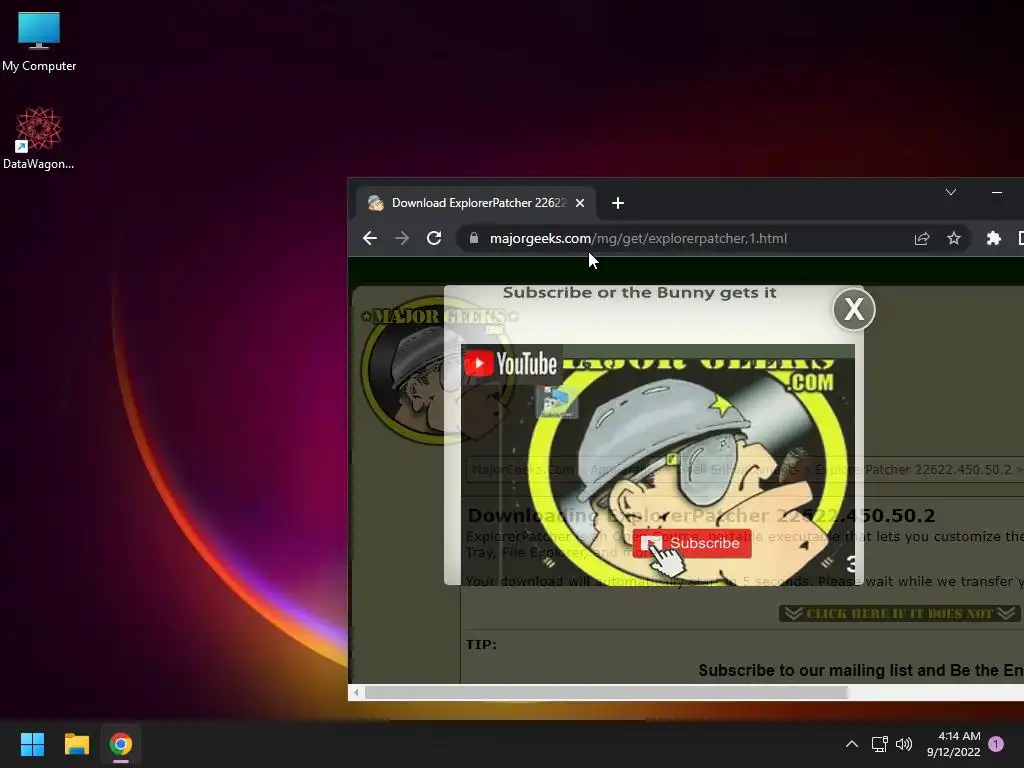Open the Windows Start menu
This screenshot has width=1024, height=768.
tap(32, 744)
